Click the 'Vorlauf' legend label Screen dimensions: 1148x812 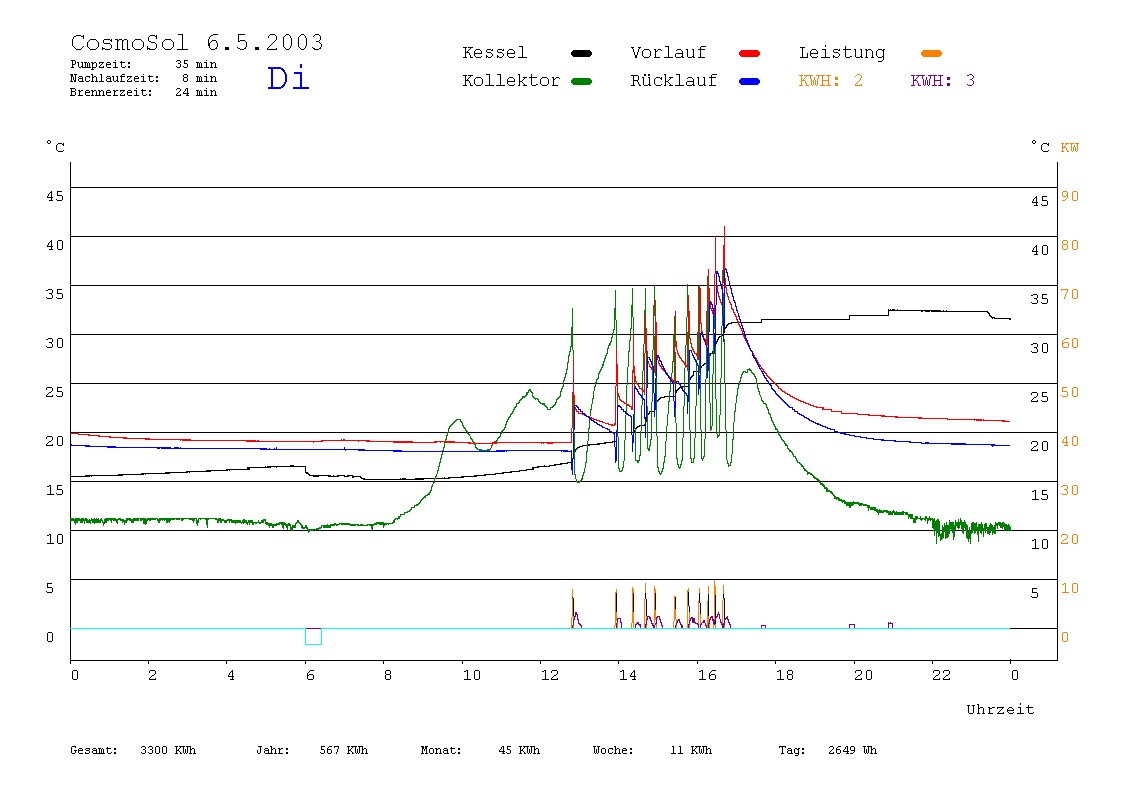click(x=668, y=53)
